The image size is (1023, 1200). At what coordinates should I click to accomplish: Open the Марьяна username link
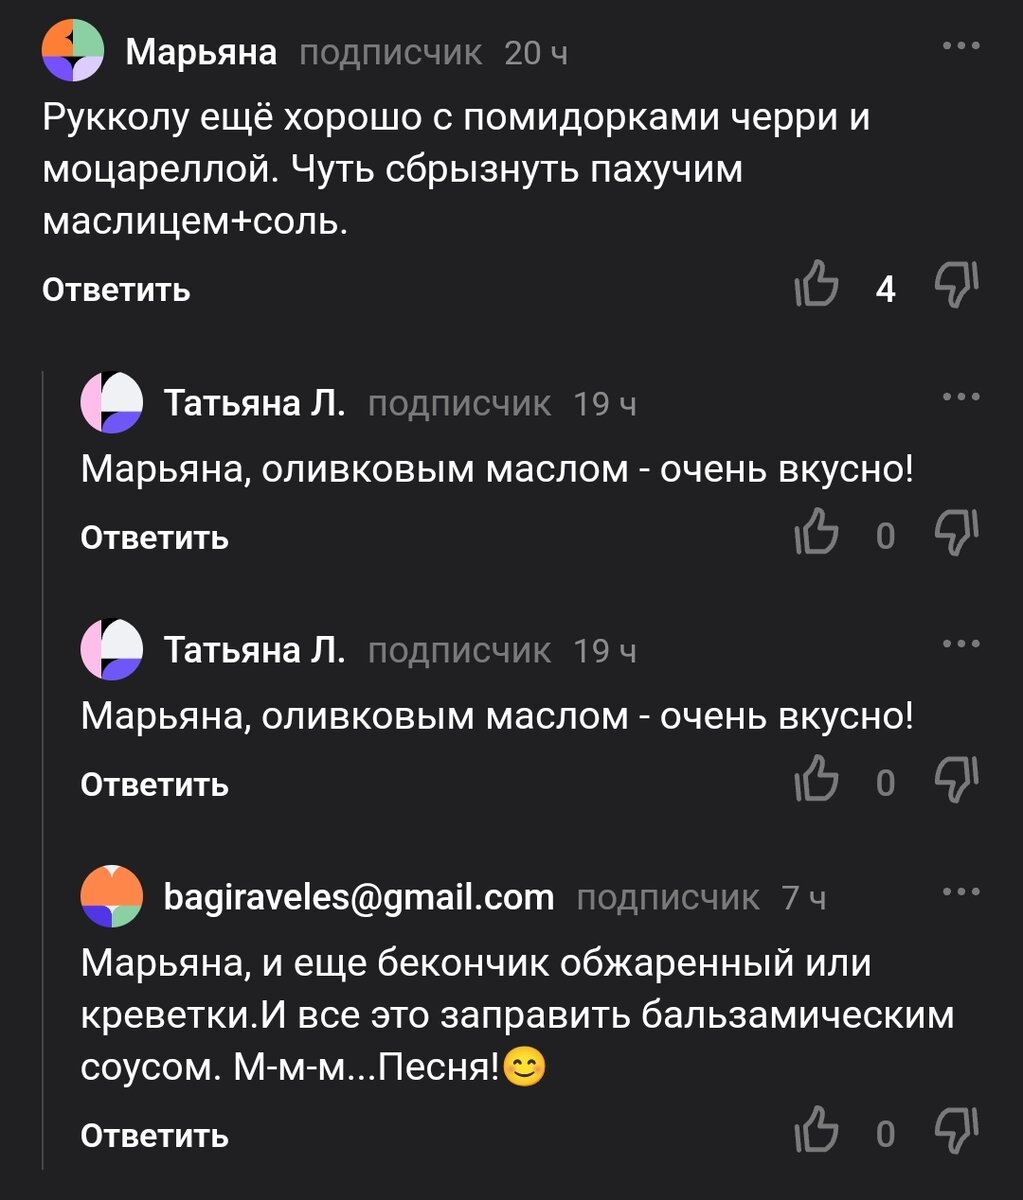coord(201,52)
